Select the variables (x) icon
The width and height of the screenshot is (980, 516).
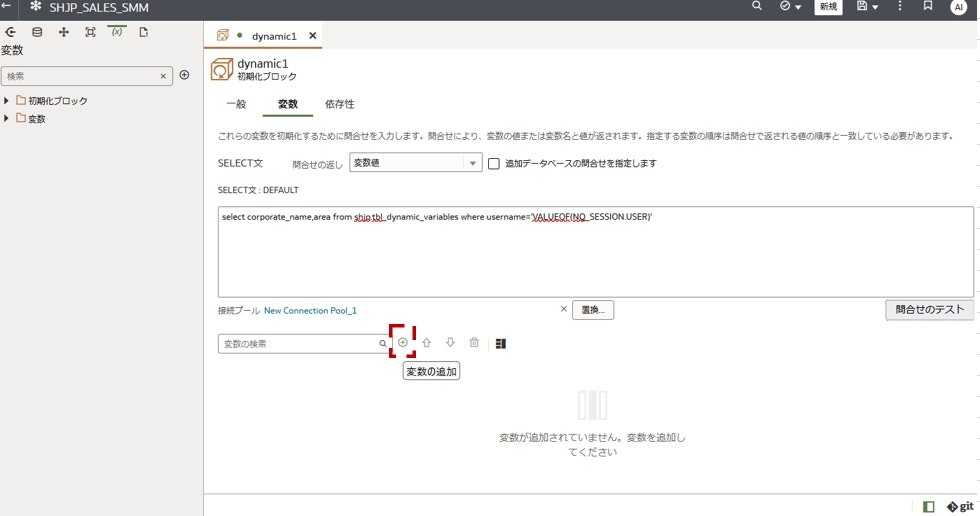(117, 31)
